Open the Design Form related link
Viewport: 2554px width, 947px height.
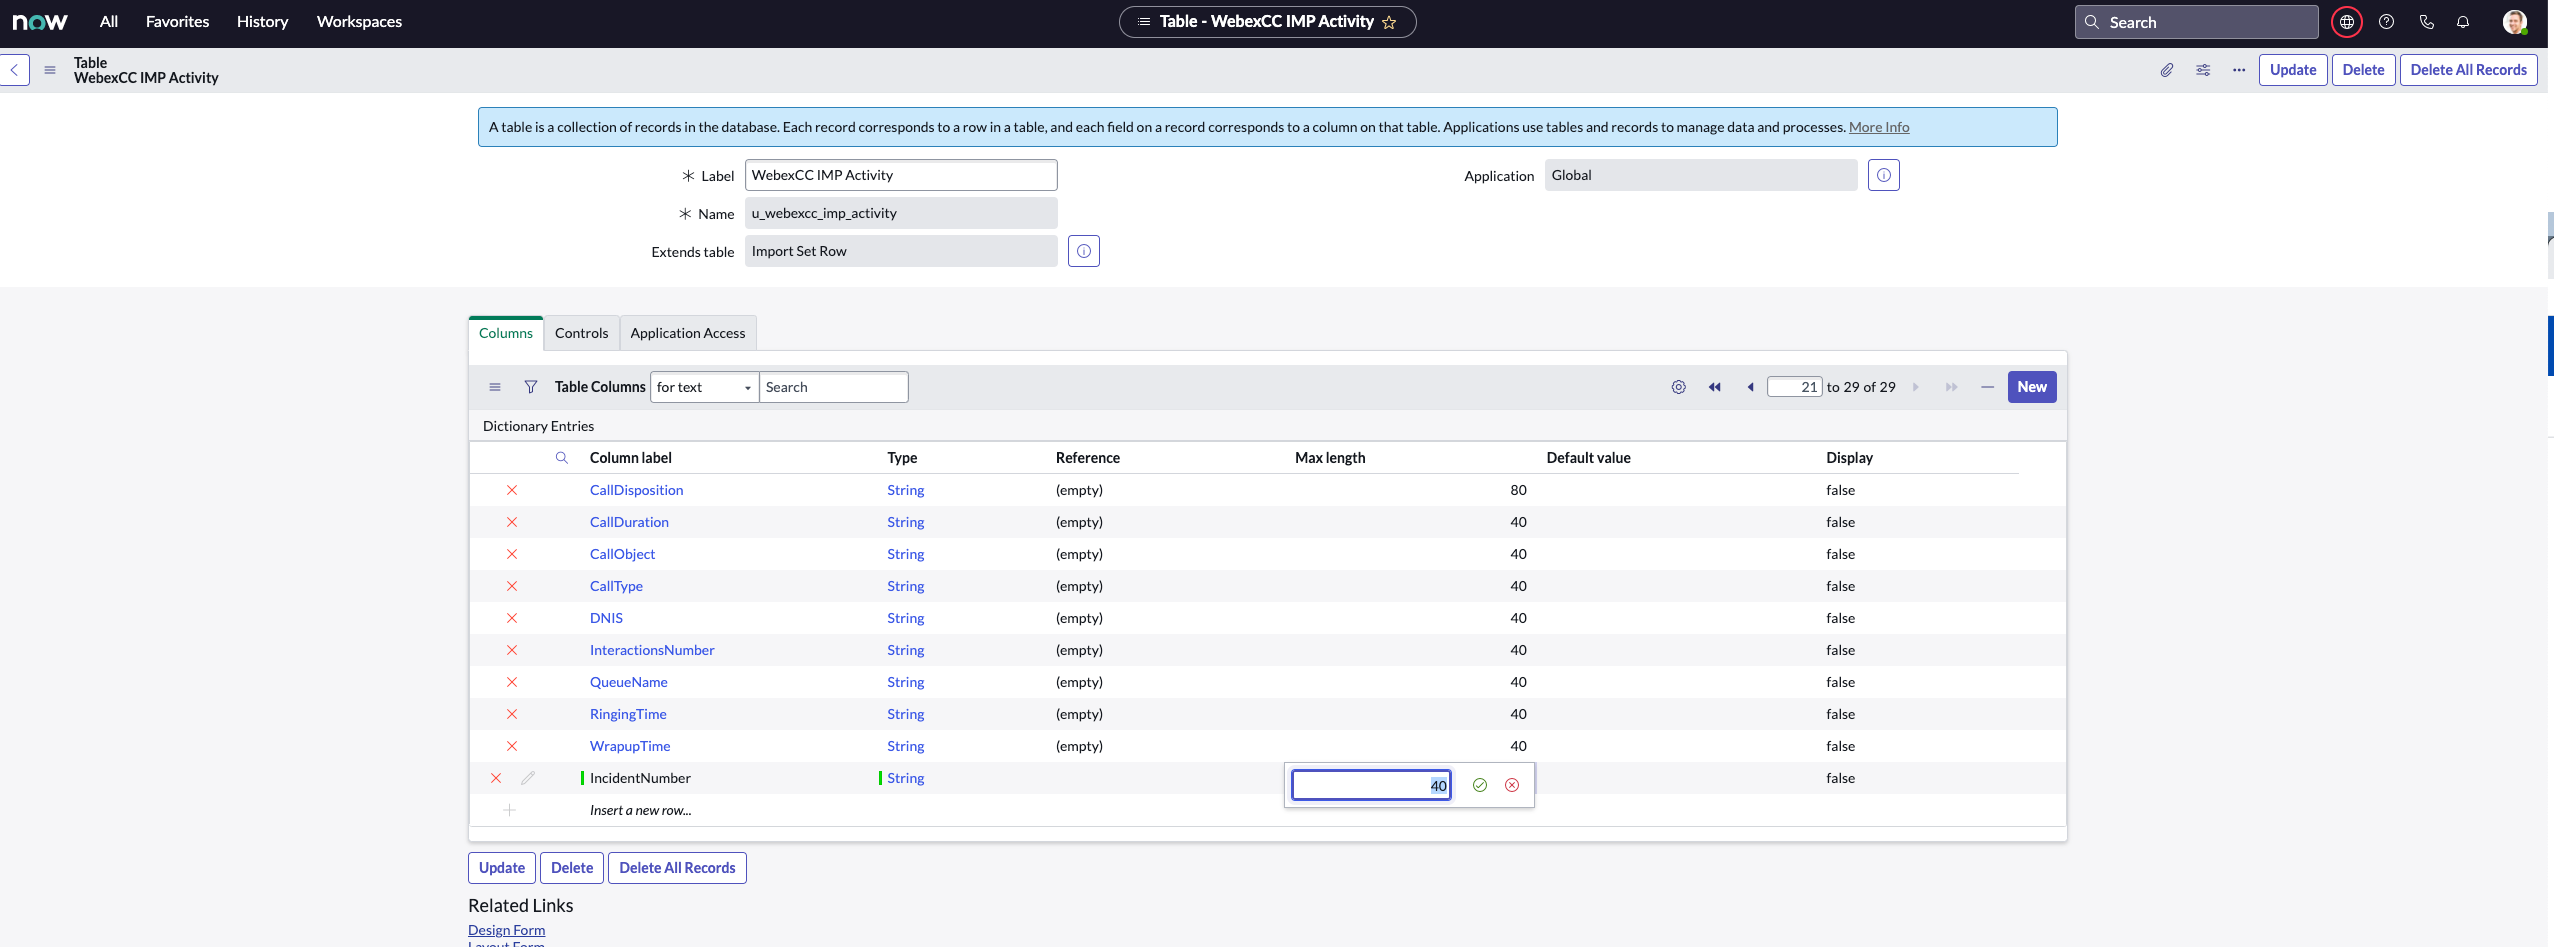tap(506, 930)
